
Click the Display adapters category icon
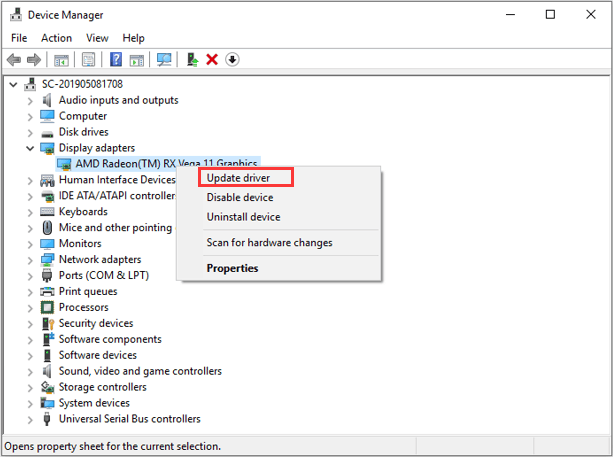click(x=47, y=148)
